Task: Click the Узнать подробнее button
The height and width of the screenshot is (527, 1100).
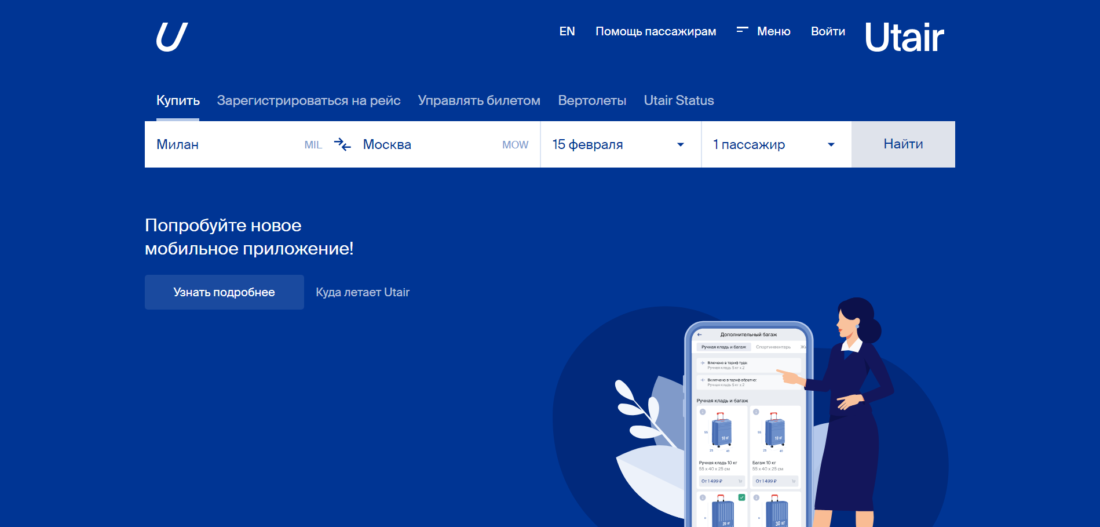Action: (224, 292)
